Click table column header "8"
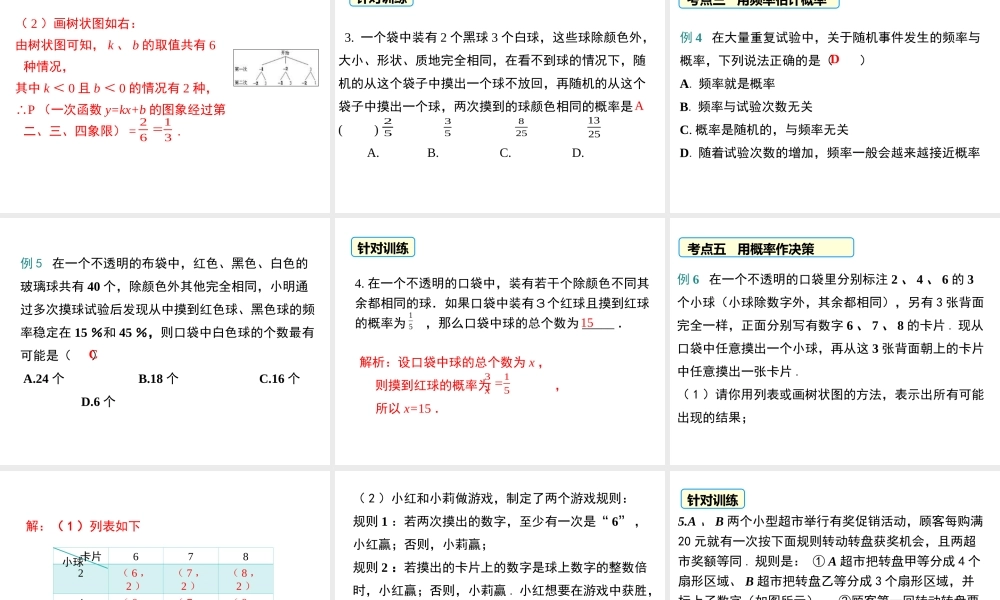 tap(246, 557)
